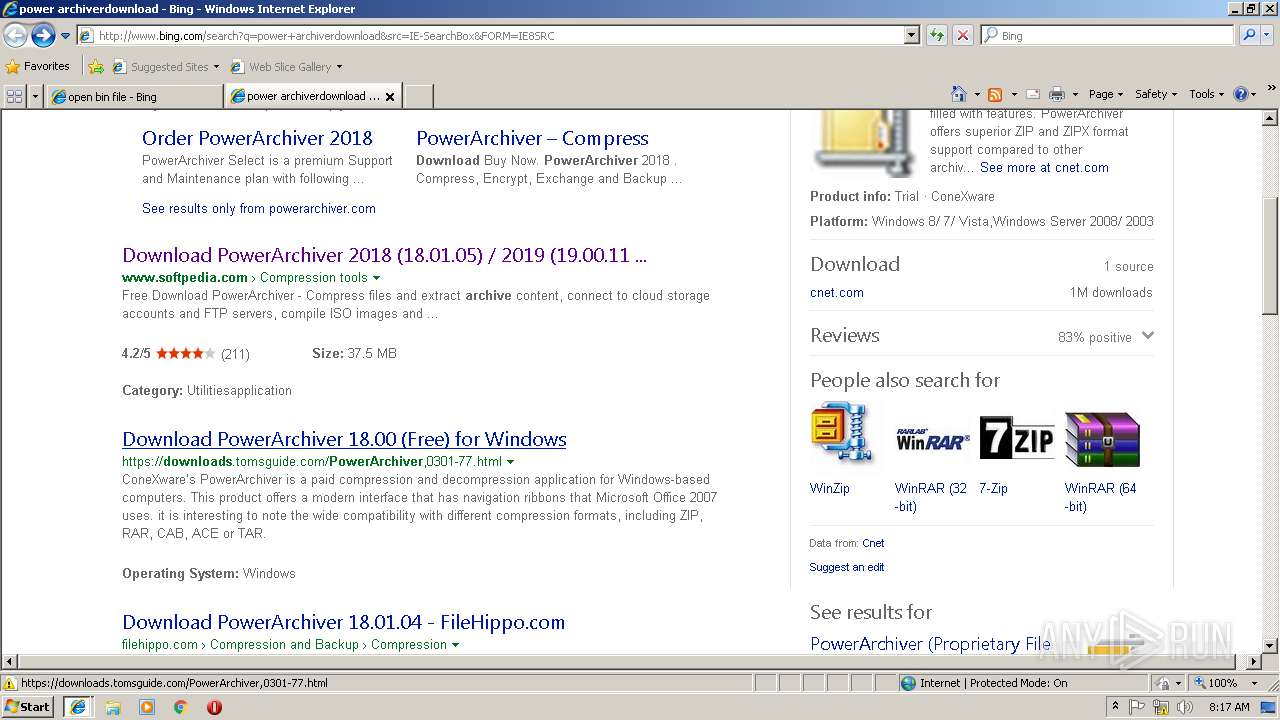Image resolution: width=1280 pixels, height=720 pixels.
Task: Open a new blank tab
Action: click(418, 97)
